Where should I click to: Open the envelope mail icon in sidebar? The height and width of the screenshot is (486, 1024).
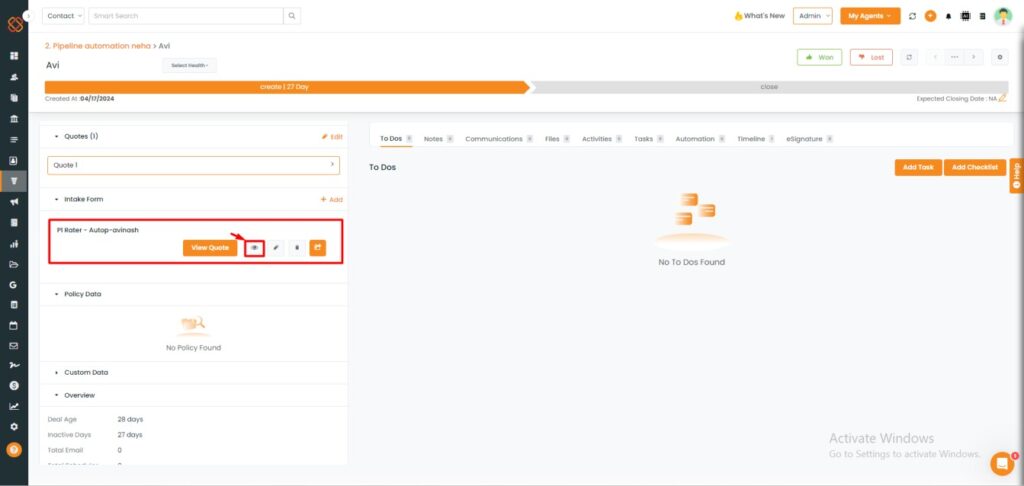click(14, 346)
